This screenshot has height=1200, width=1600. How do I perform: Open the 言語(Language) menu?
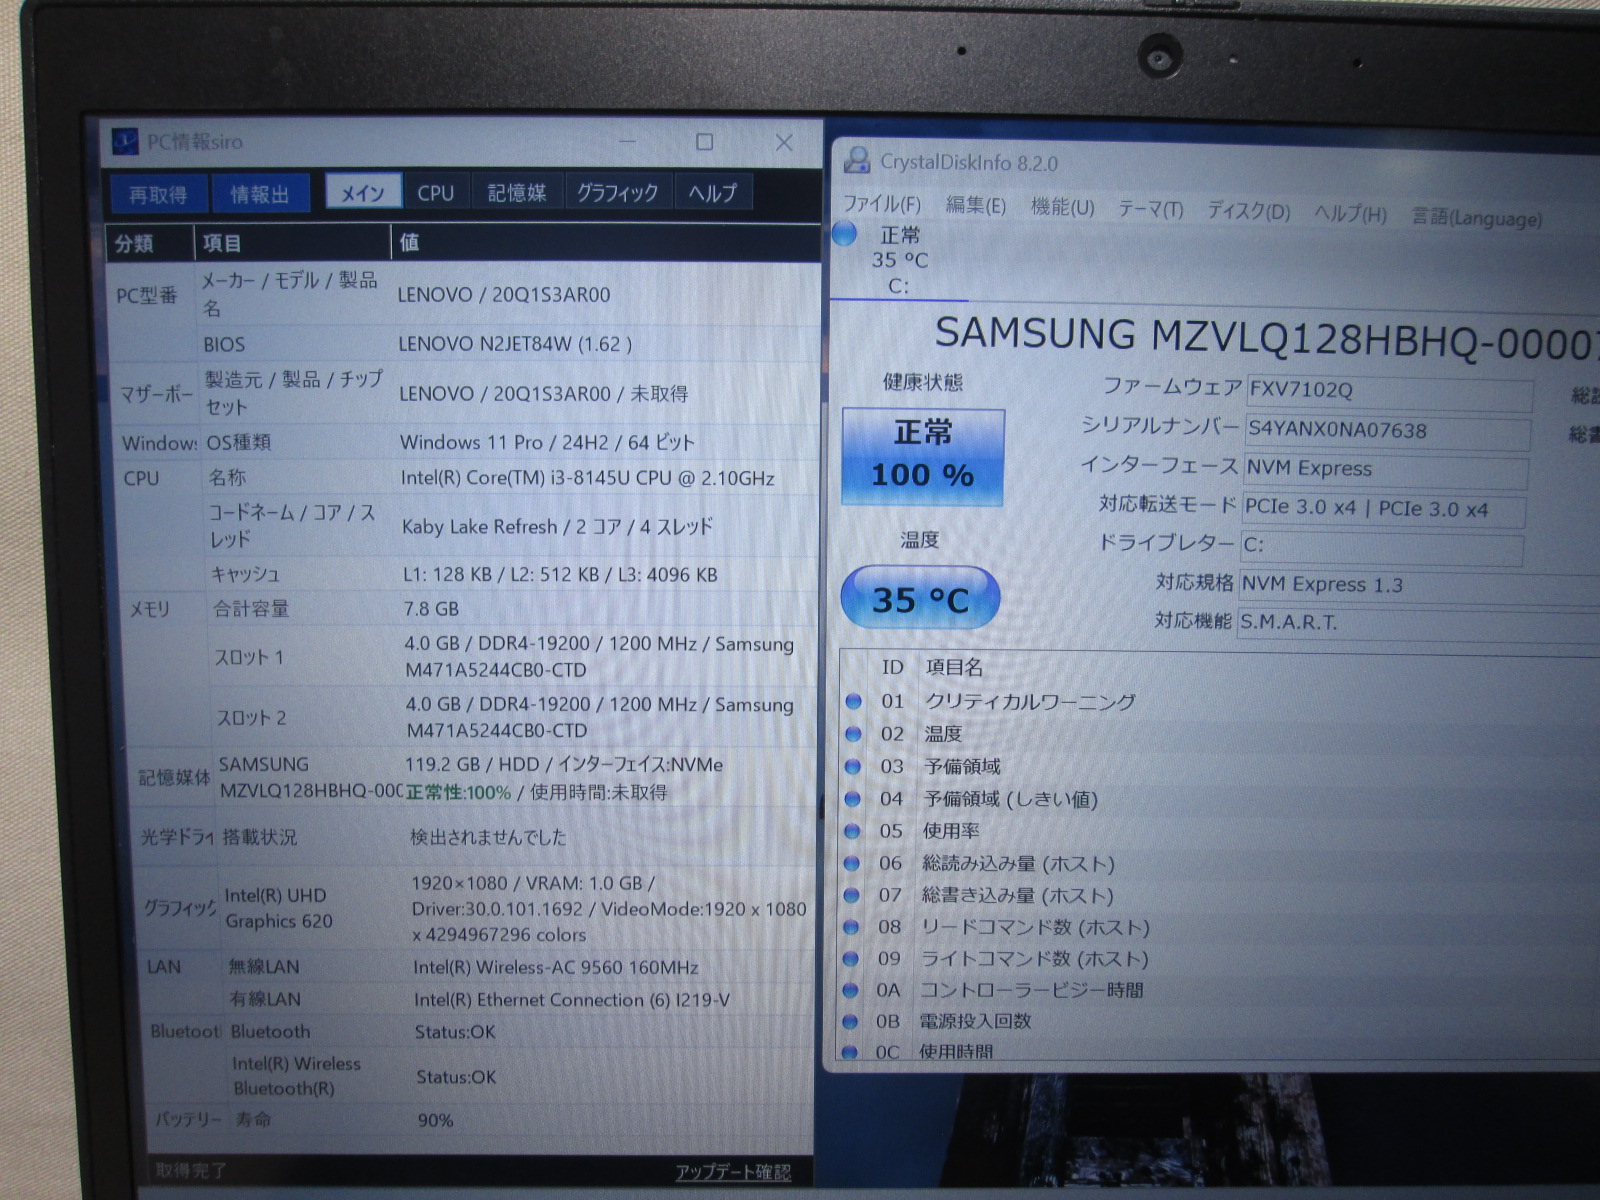1477,217
